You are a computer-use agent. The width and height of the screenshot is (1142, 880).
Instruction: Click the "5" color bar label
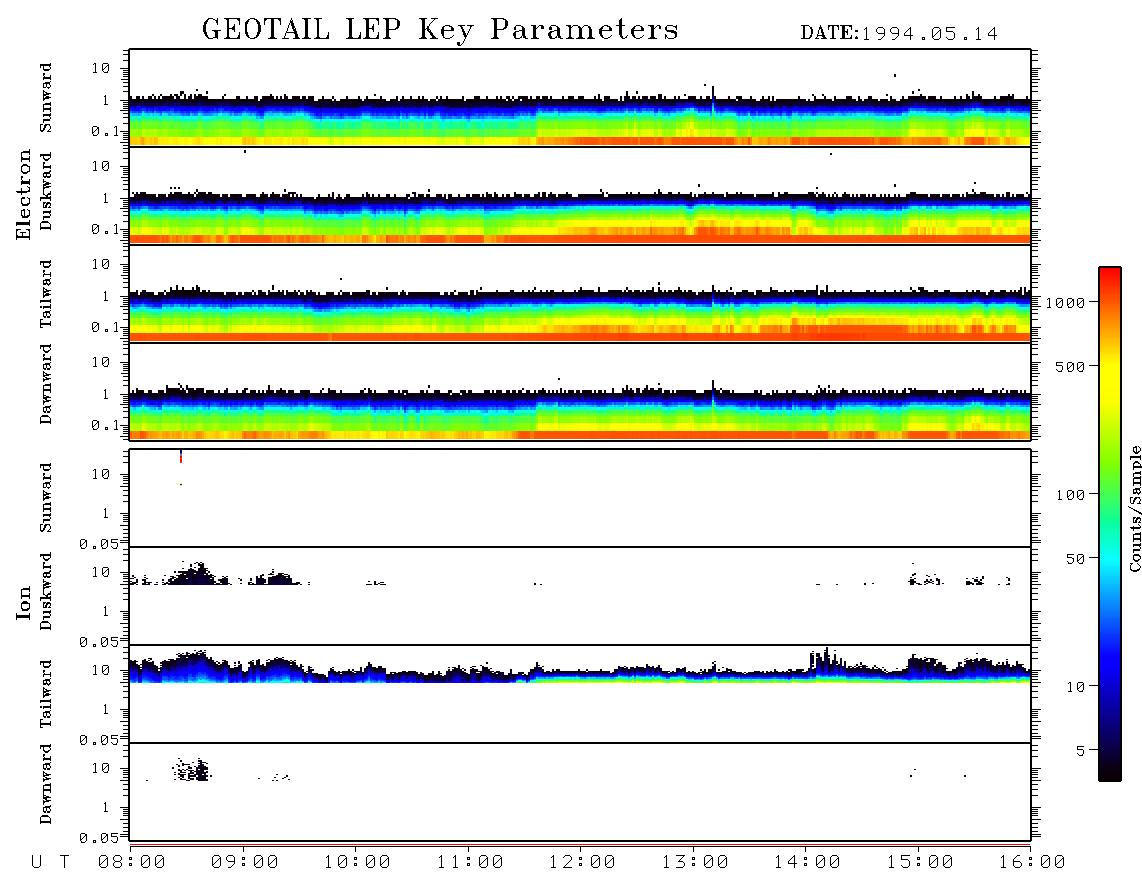click(1080, 751)
